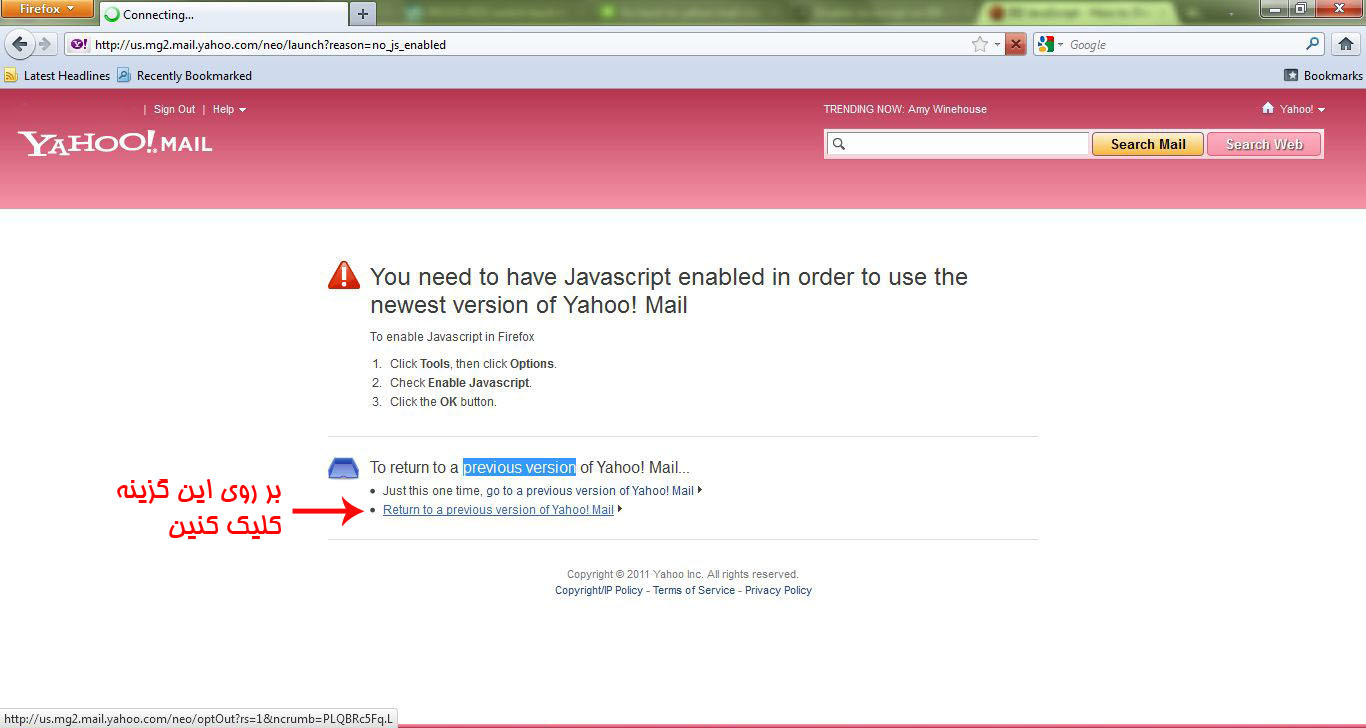Image resolution: width=1366 pixels, height=728 pixels.
Task: Click the Yahoo! Mail logo
Action: [x=115, y=143]
